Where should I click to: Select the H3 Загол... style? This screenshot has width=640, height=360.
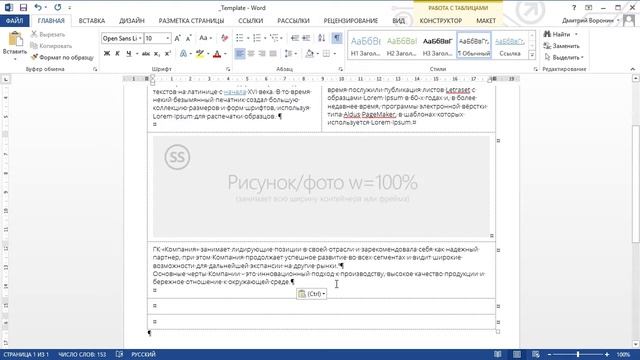438,46
